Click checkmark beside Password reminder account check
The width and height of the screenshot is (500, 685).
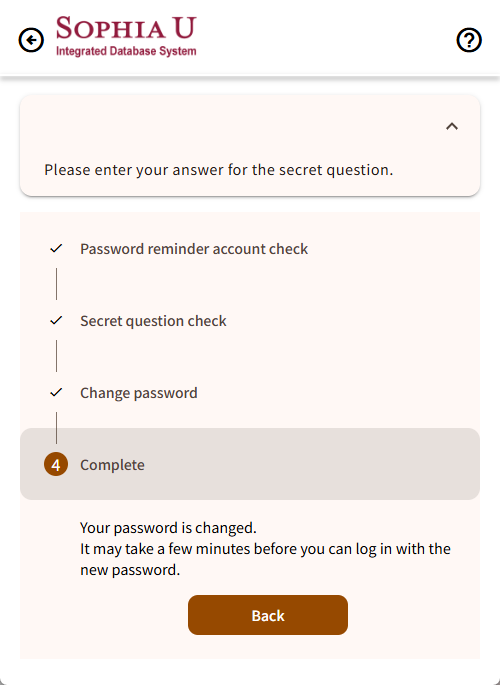tap(56, 249)
